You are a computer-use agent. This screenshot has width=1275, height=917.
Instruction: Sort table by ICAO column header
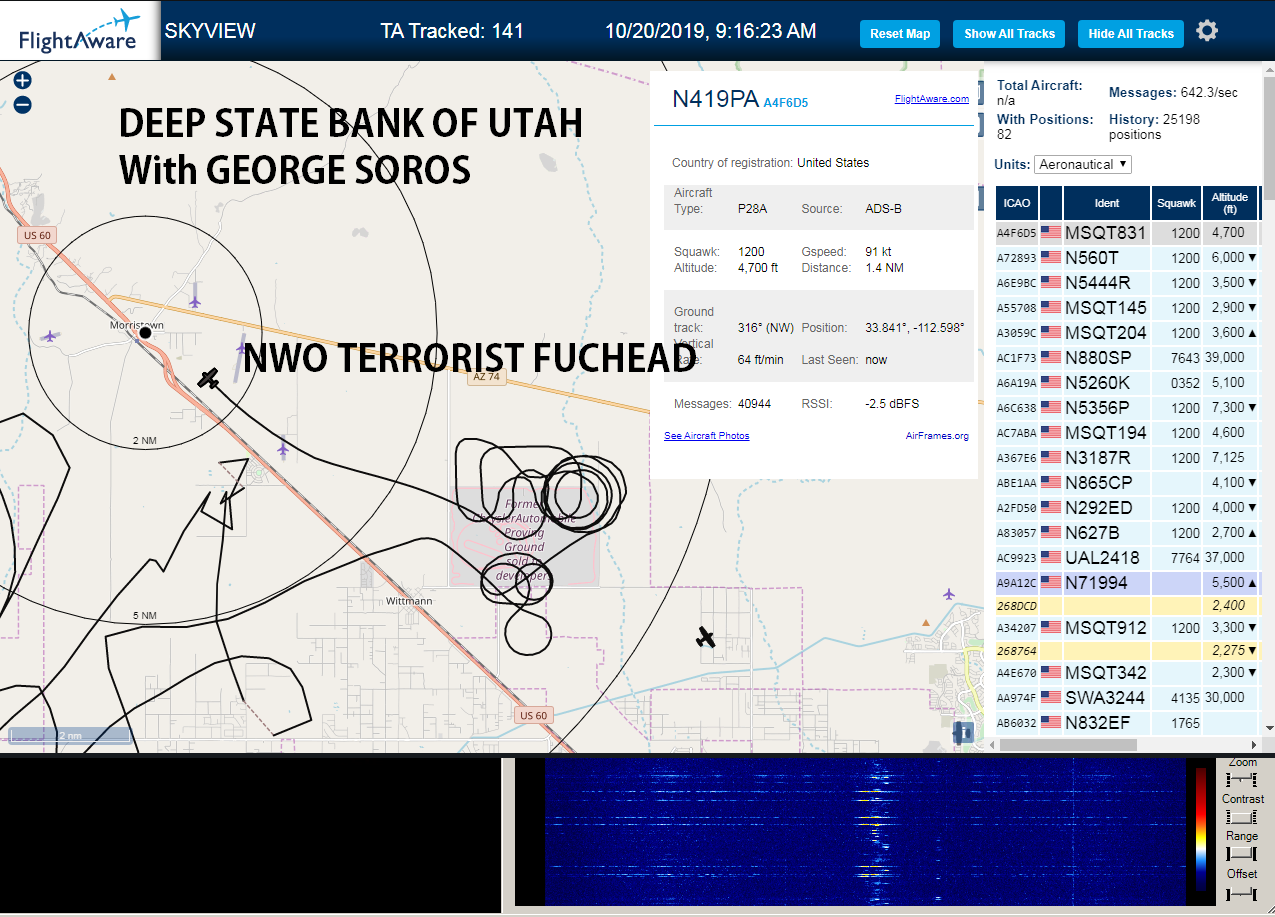point(1016,203)
